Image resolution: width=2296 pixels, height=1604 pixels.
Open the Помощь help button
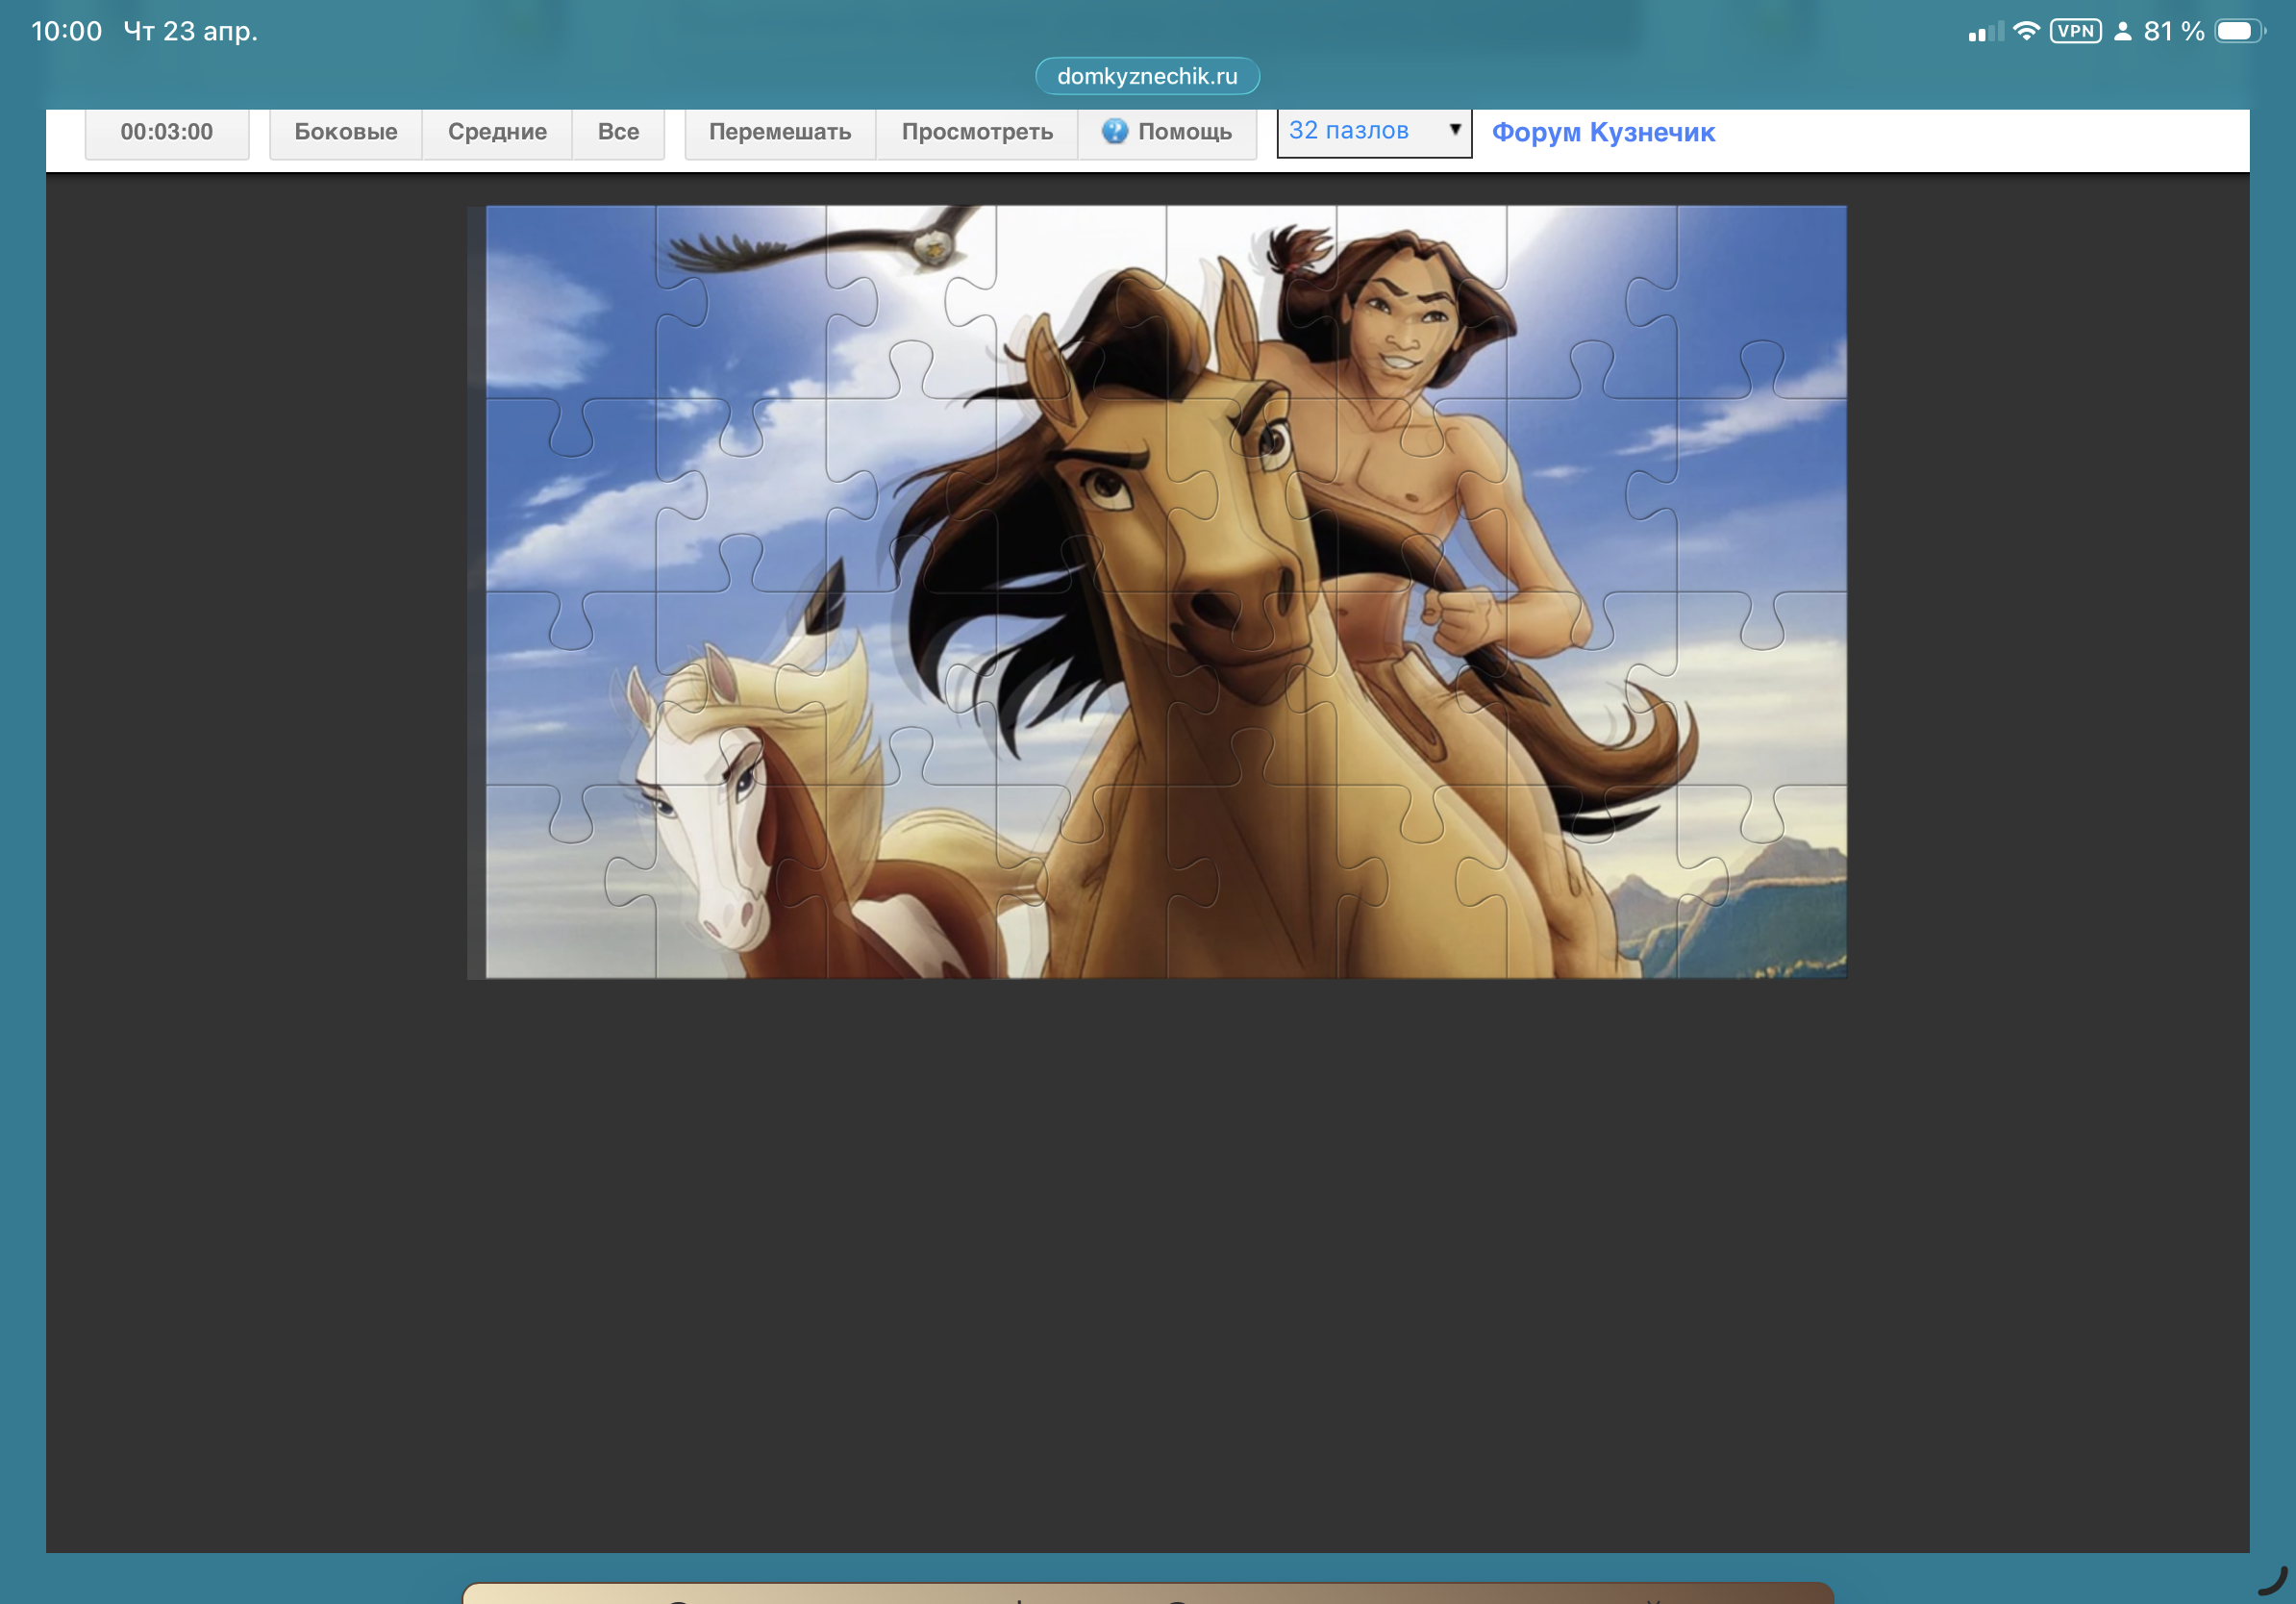tap(1168, 132)
